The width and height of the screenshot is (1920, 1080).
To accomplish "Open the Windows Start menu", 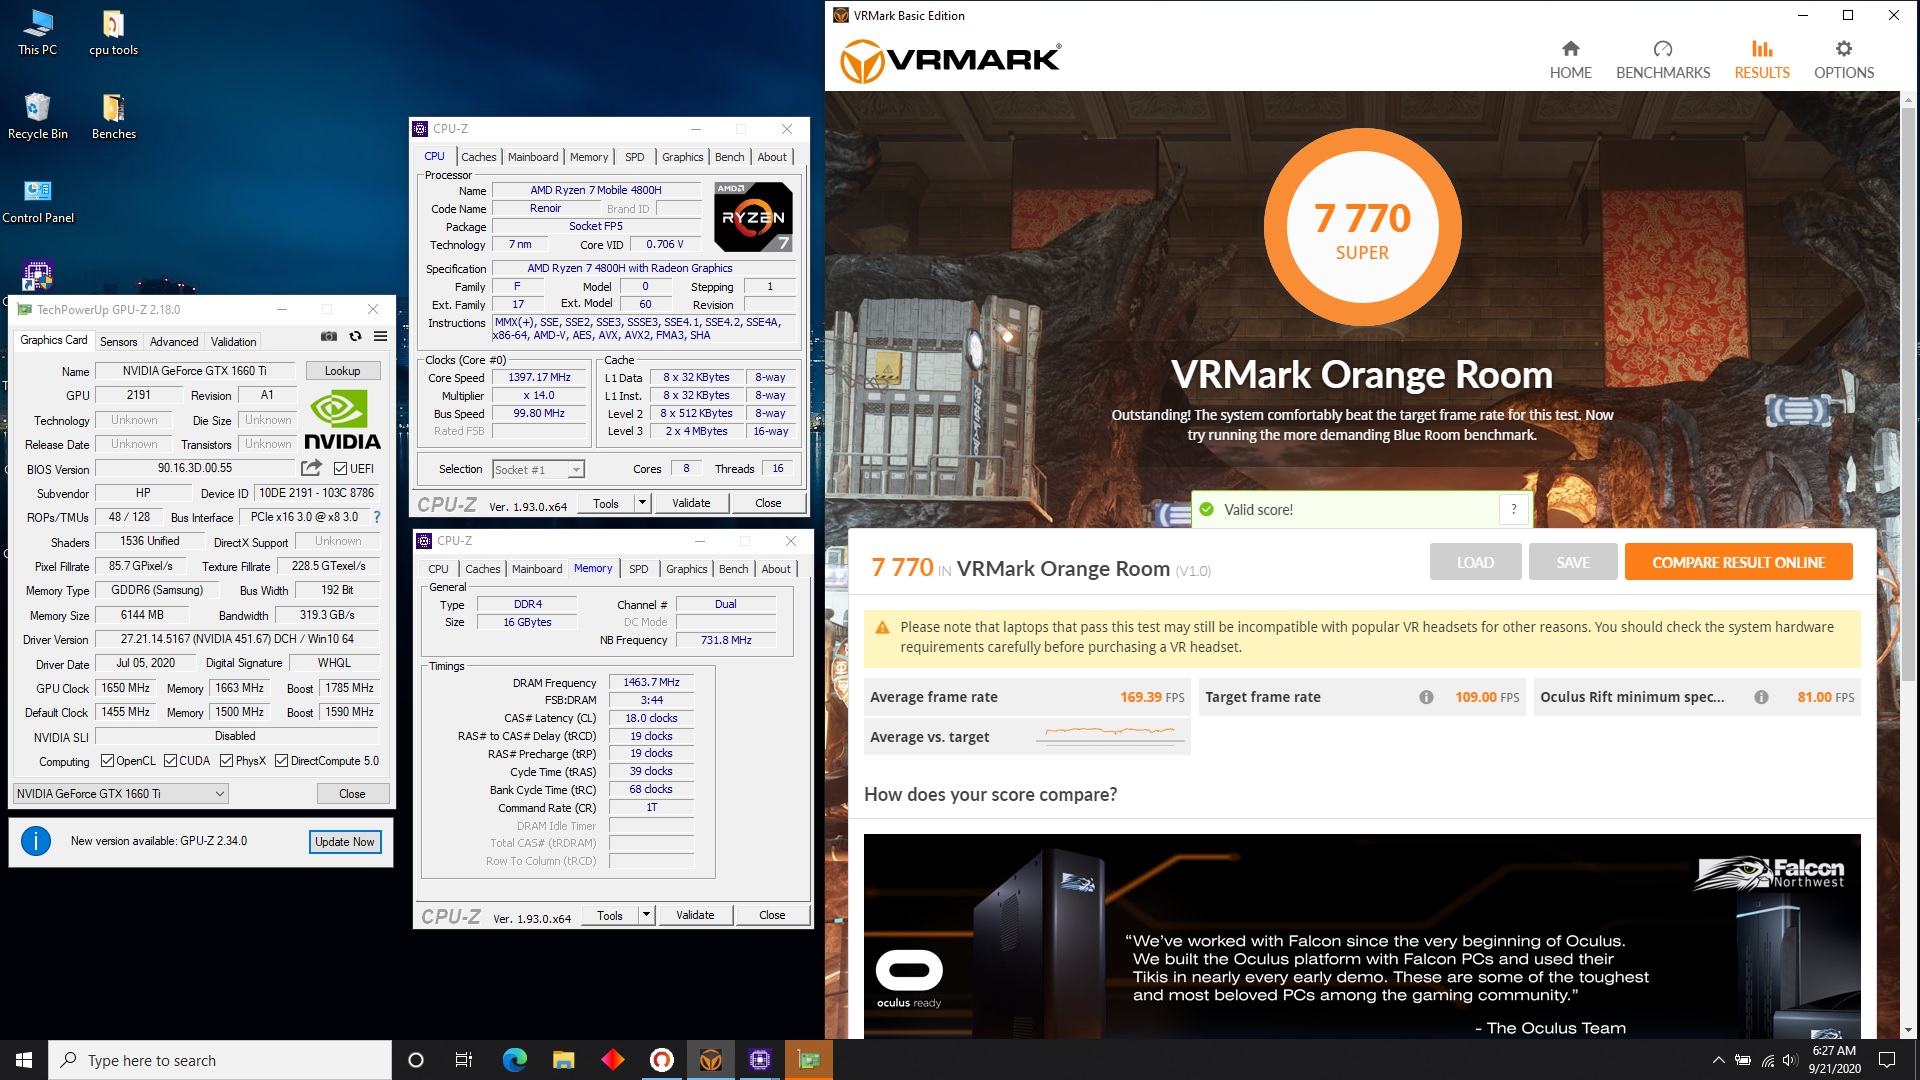I will 24,1060.
